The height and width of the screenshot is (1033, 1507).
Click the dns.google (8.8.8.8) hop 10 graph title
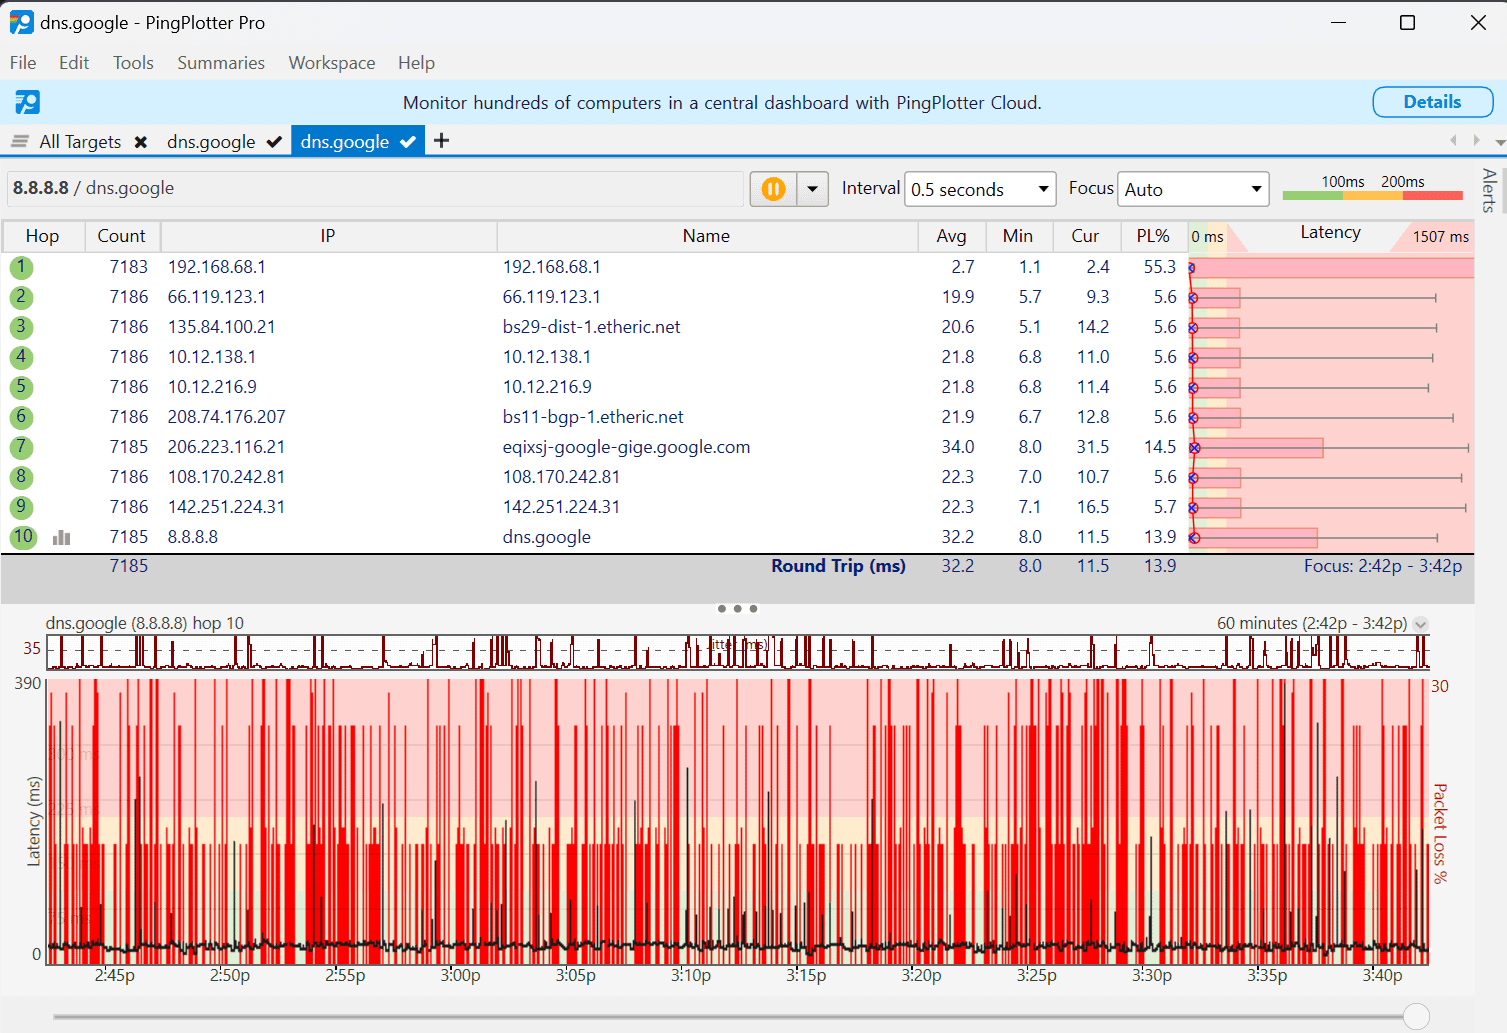point(145,623)
